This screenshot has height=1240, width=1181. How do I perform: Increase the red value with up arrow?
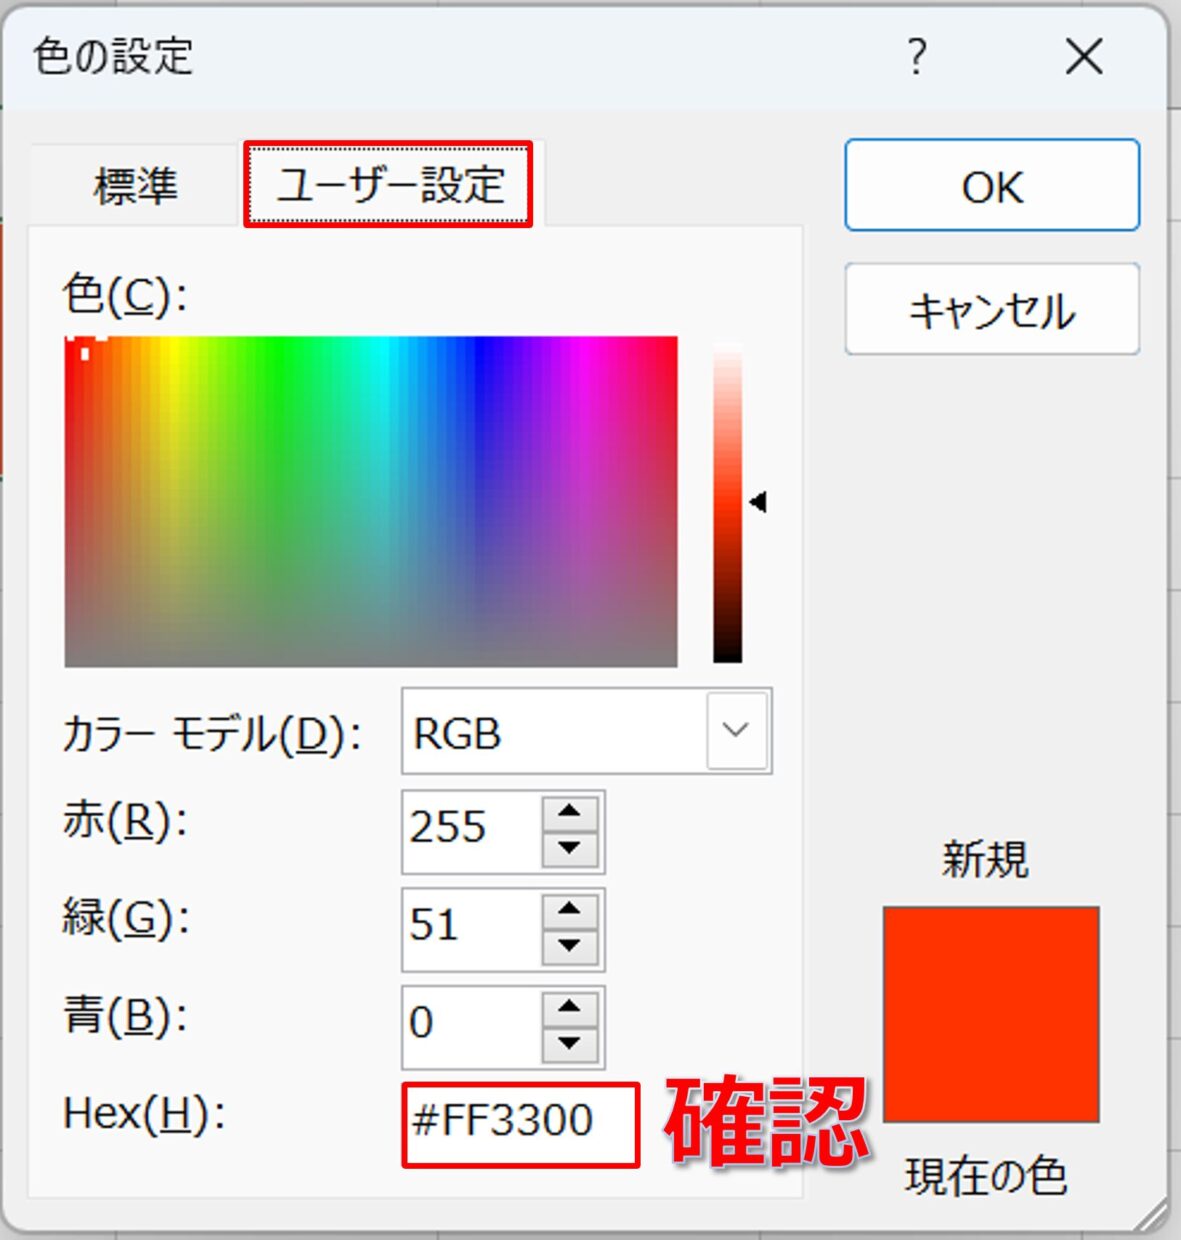pyautogui.click(x=570, y=811)
